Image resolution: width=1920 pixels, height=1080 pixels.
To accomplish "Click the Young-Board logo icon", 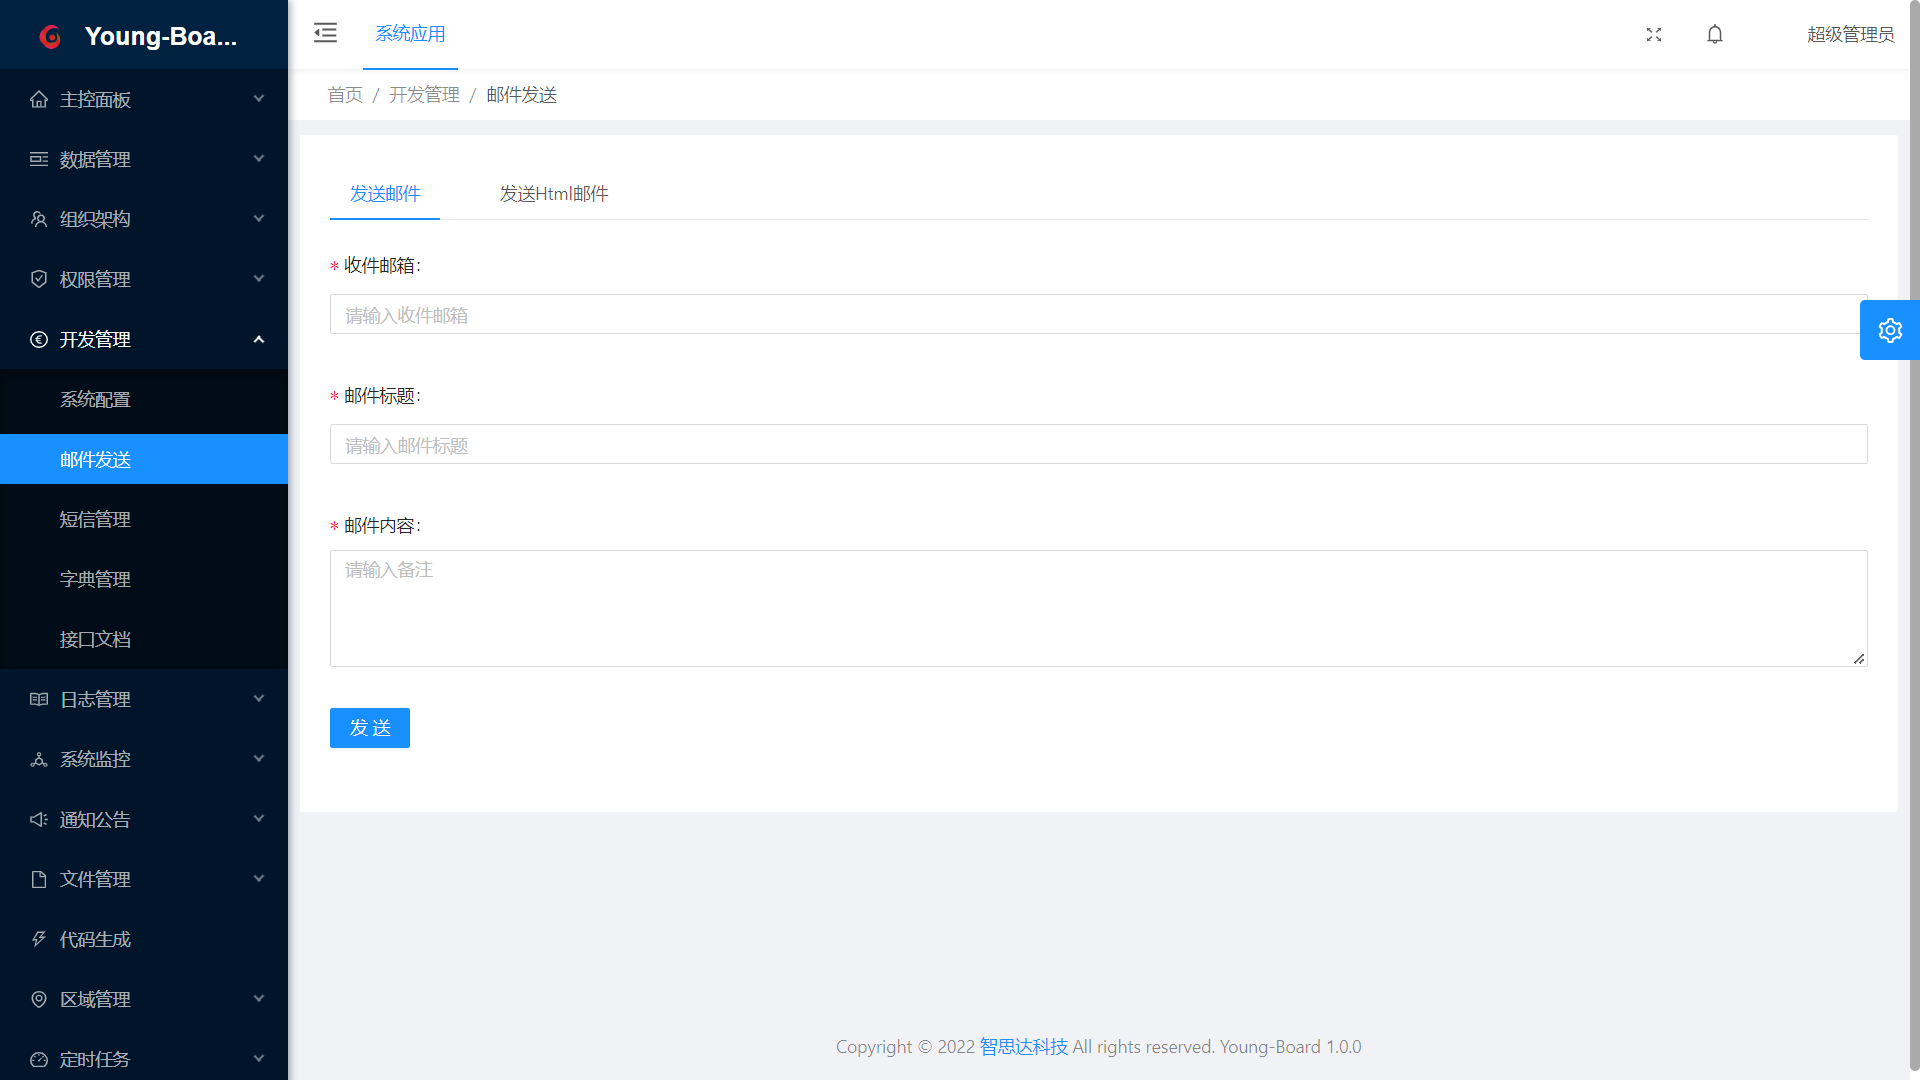I will click(x=50, y=37).
